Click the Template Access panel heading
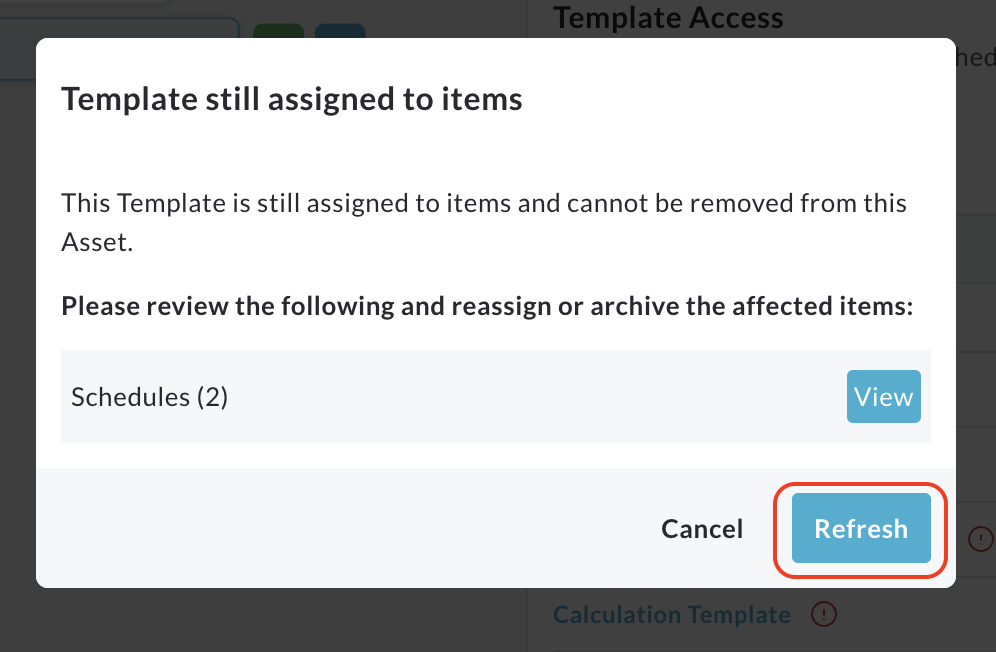Viewport: 996px width, 652px height. (668, 17)
